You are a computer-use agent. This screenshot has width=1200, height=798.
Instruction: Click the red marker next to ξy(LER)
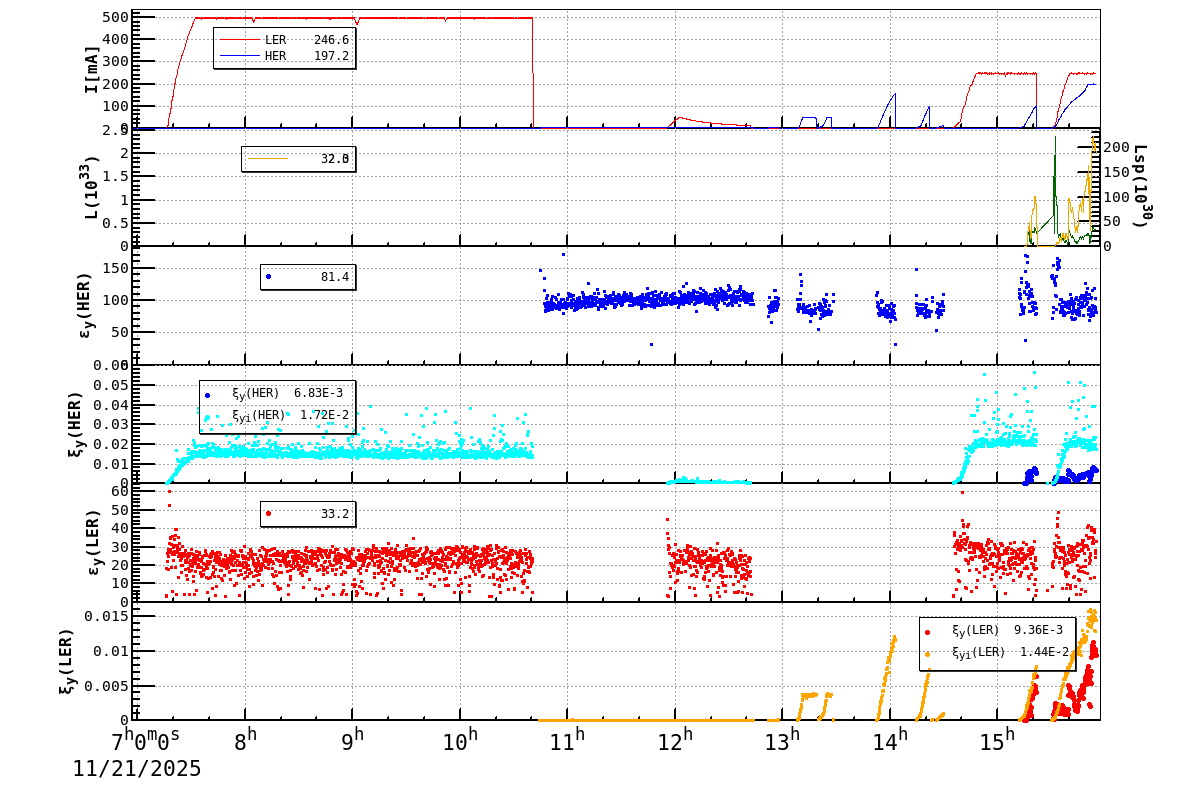click(x=927, y=632)
